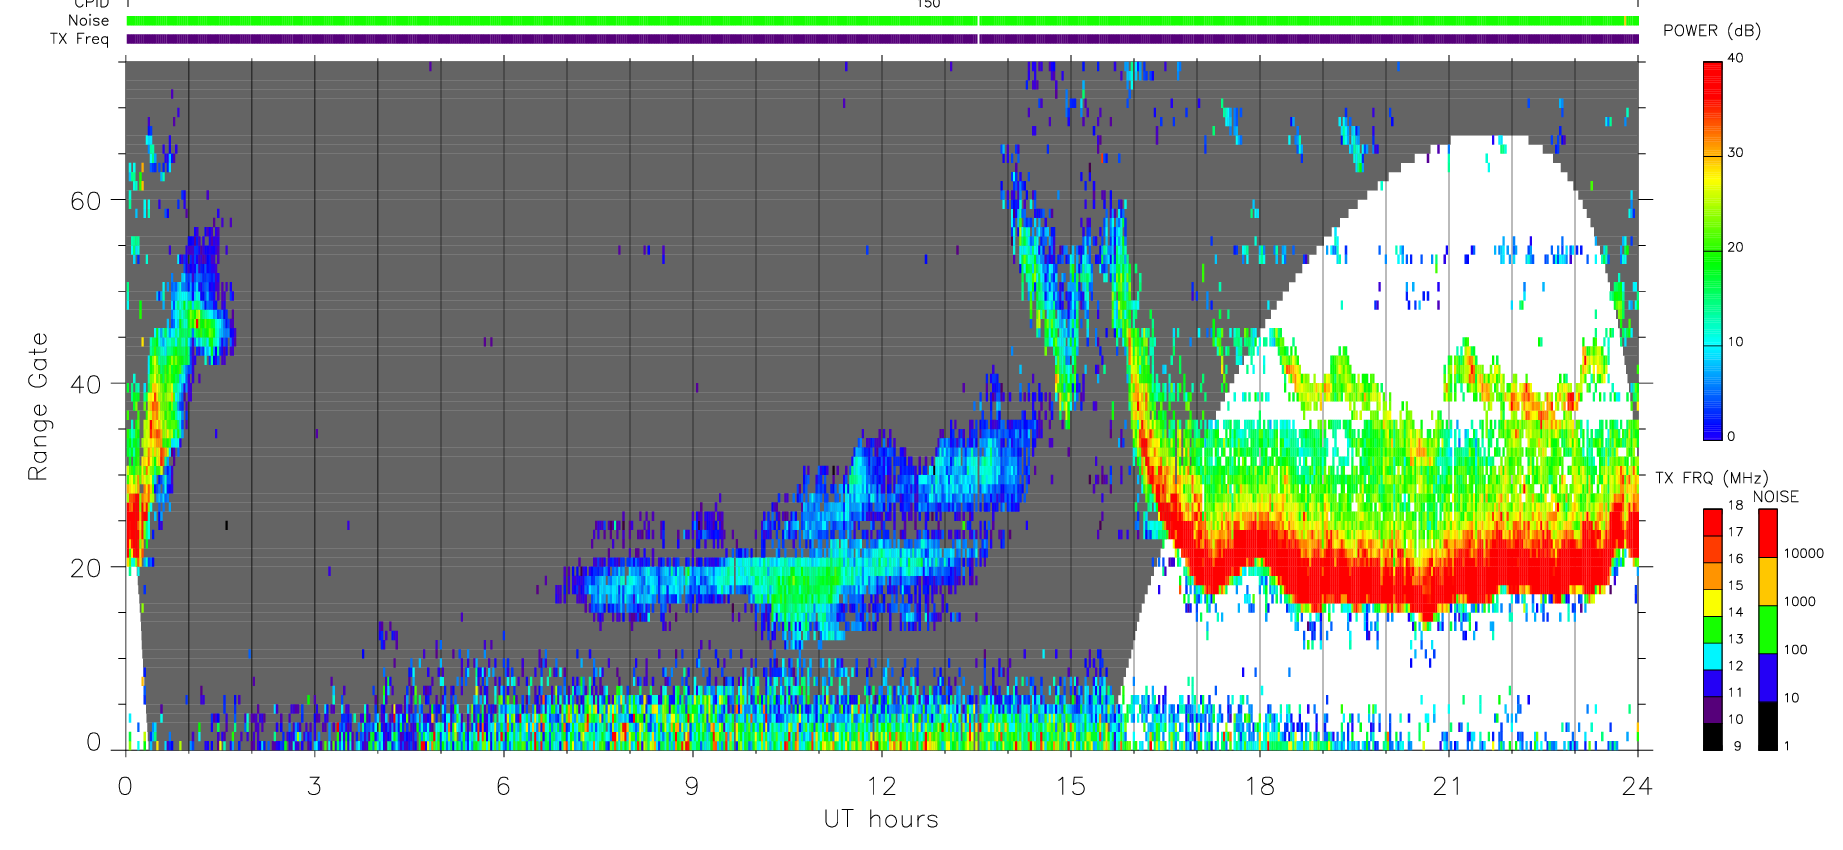Click the 18 value on TX FRQ scale
The image size is (1843, 850).
tap(1735, 505)
